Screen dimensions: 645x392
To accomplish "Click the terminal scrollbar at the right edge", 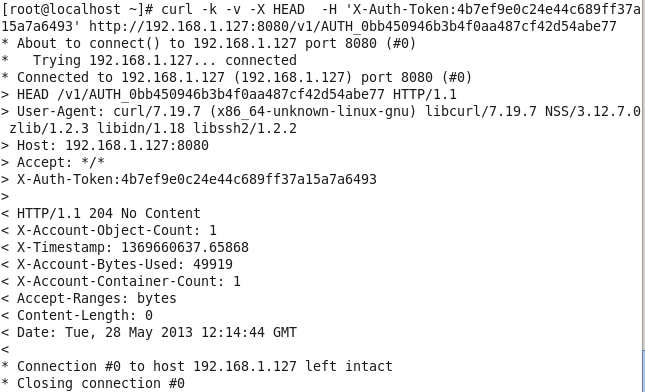I will click(643, 370).
